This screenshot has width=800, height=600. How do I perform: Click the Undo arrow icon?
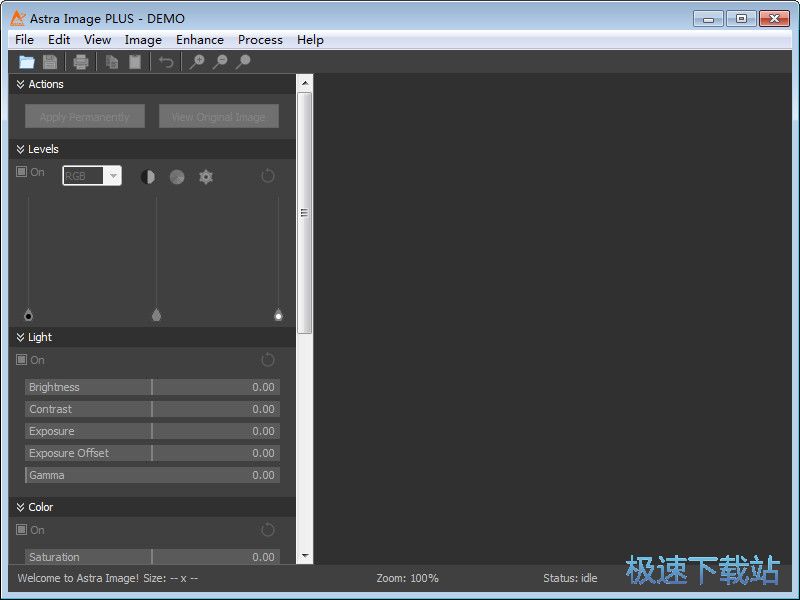pyautogui.click(x=166, y=62)
